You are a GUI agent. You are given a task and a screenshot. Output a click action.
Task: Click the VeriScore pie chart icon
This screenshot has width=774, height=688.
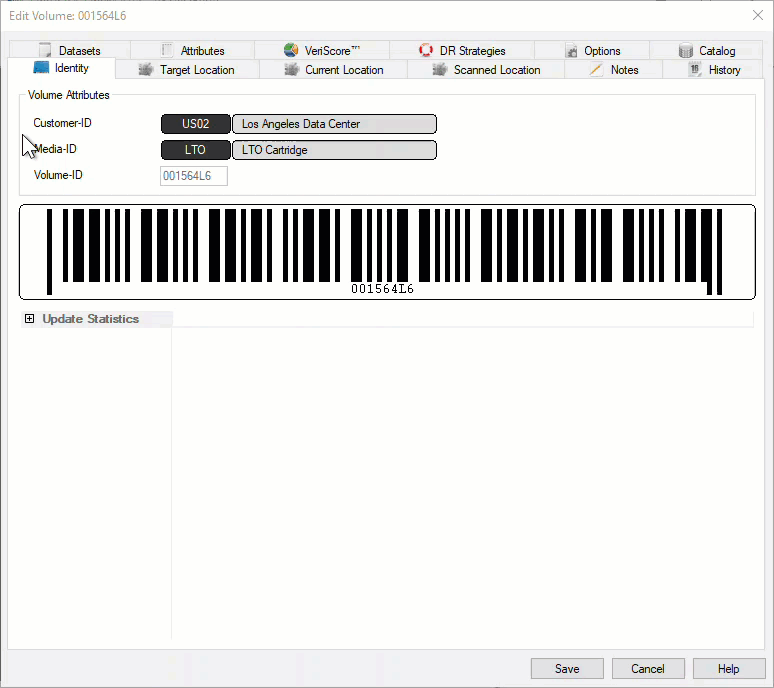(291, 50)
